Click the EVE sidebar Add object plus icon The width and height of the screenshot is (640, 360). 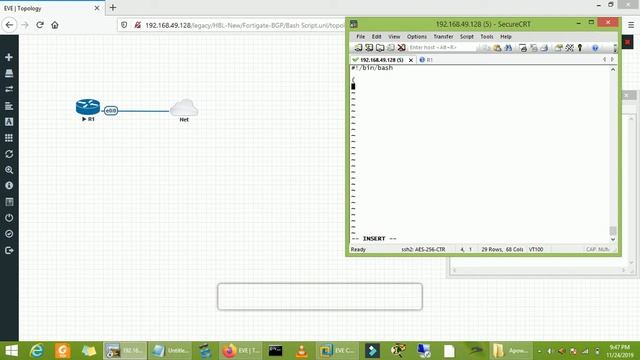click(9, 57)
